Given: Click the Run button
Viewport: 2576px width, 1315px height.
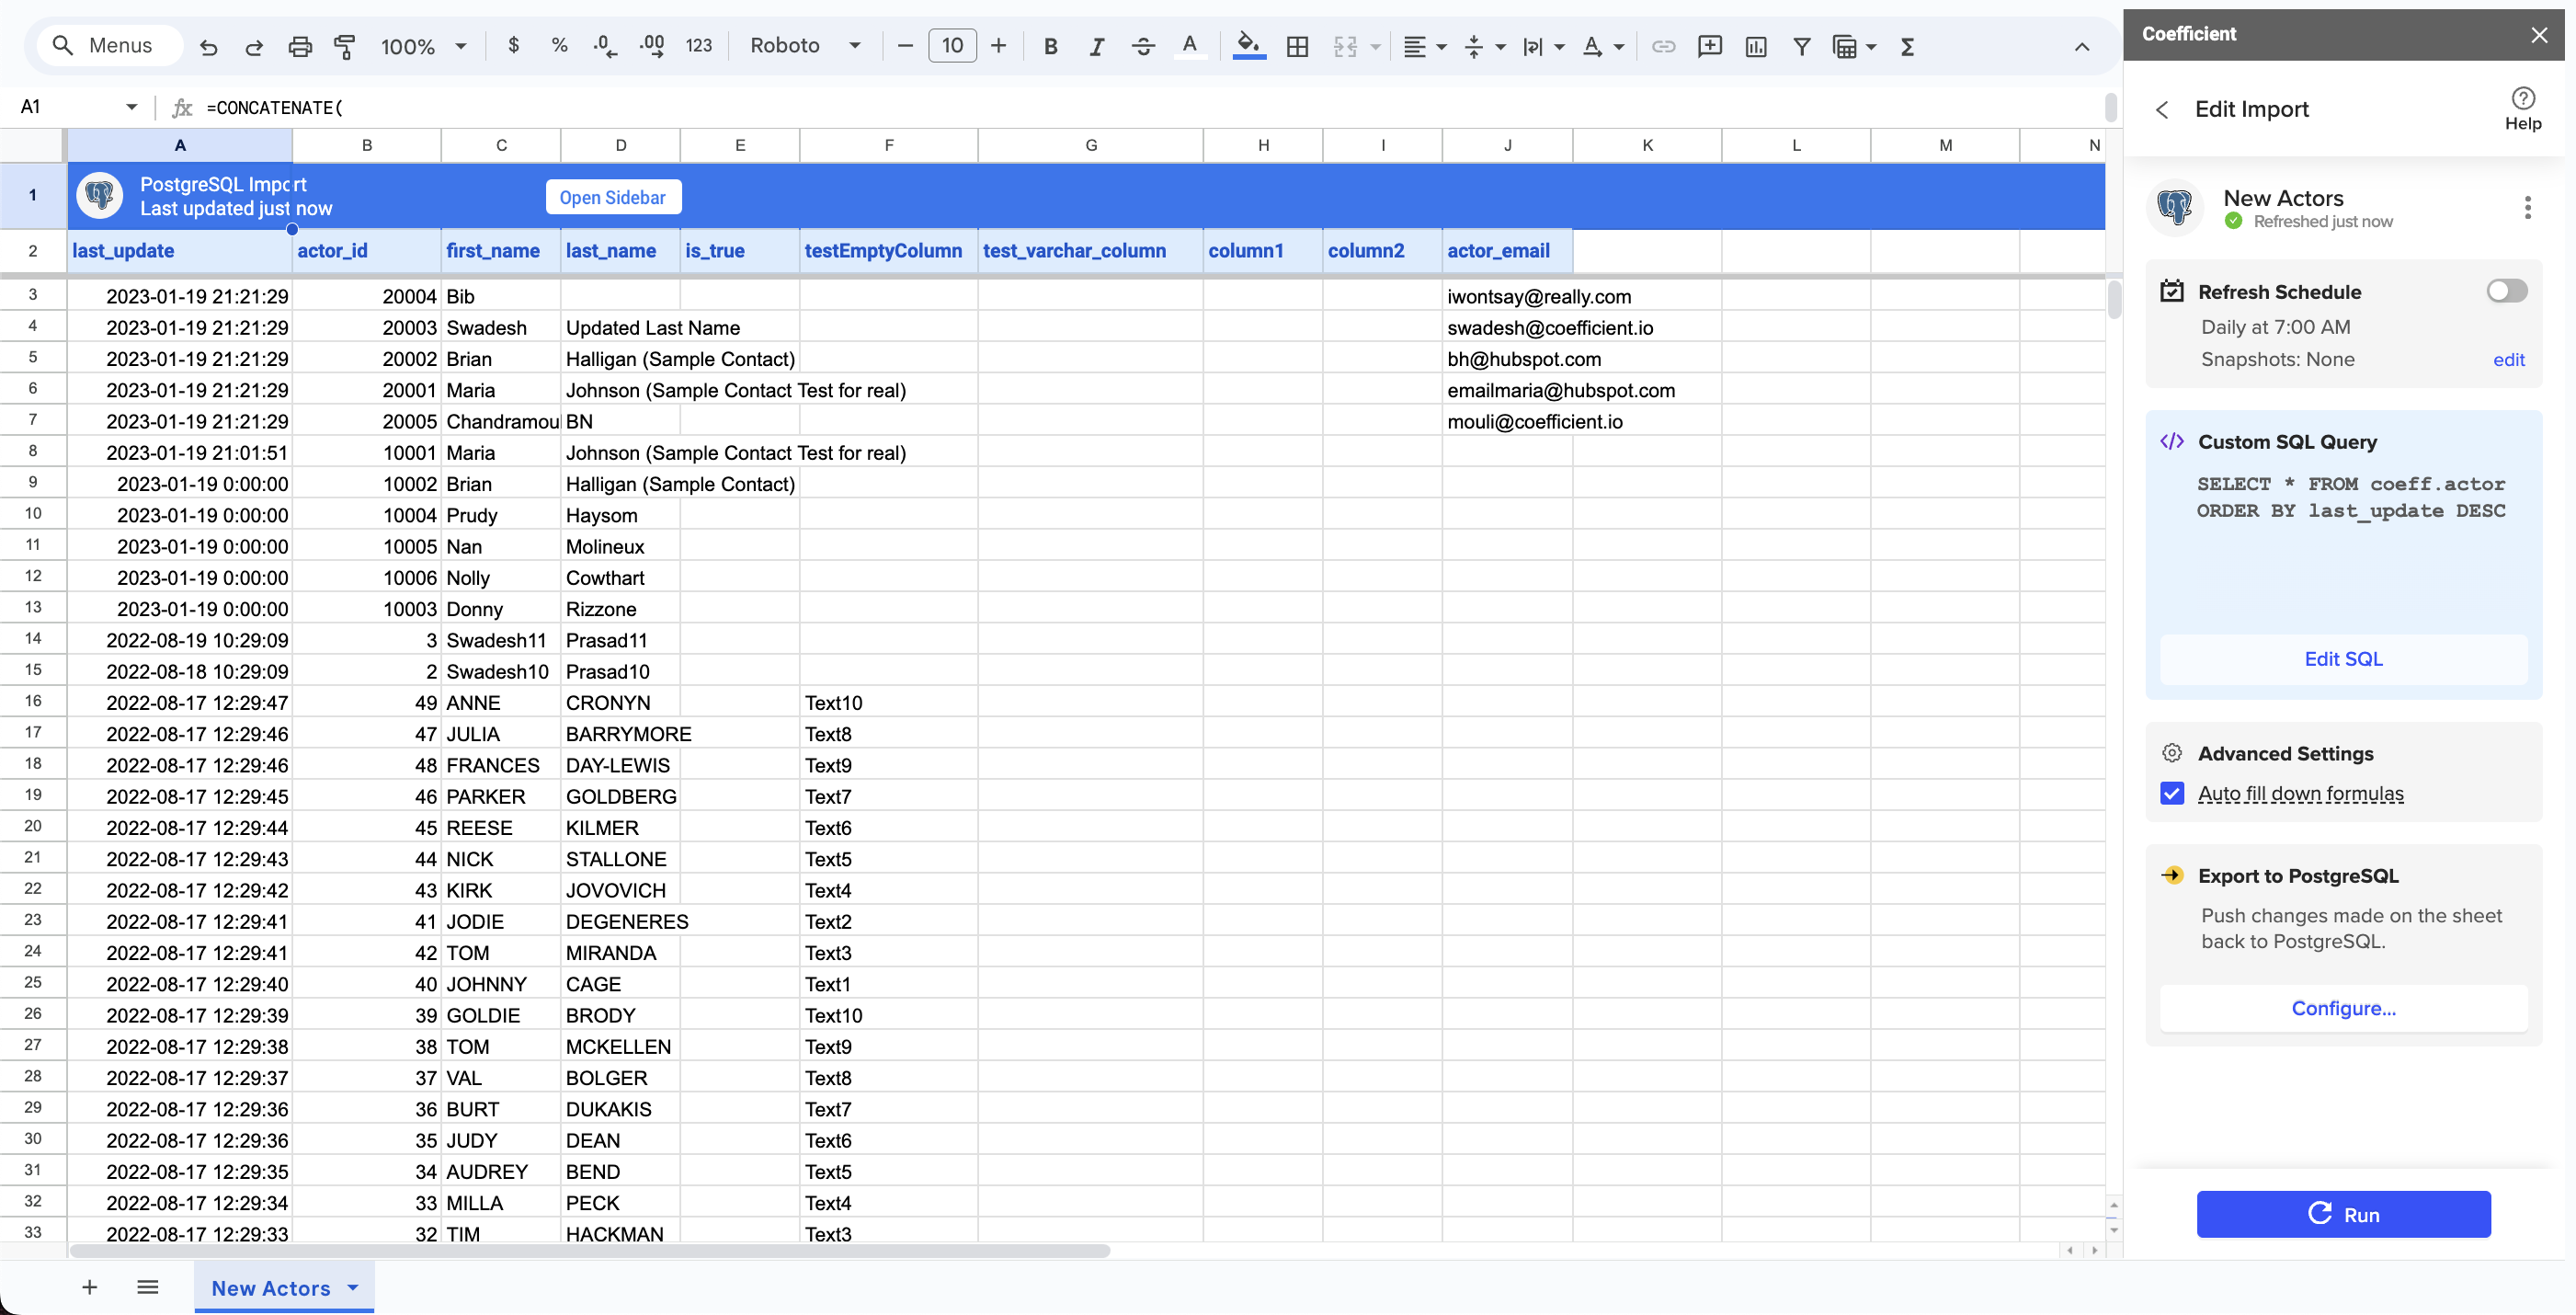Looking at the screenshot, I should [x=2343, y=1214].
